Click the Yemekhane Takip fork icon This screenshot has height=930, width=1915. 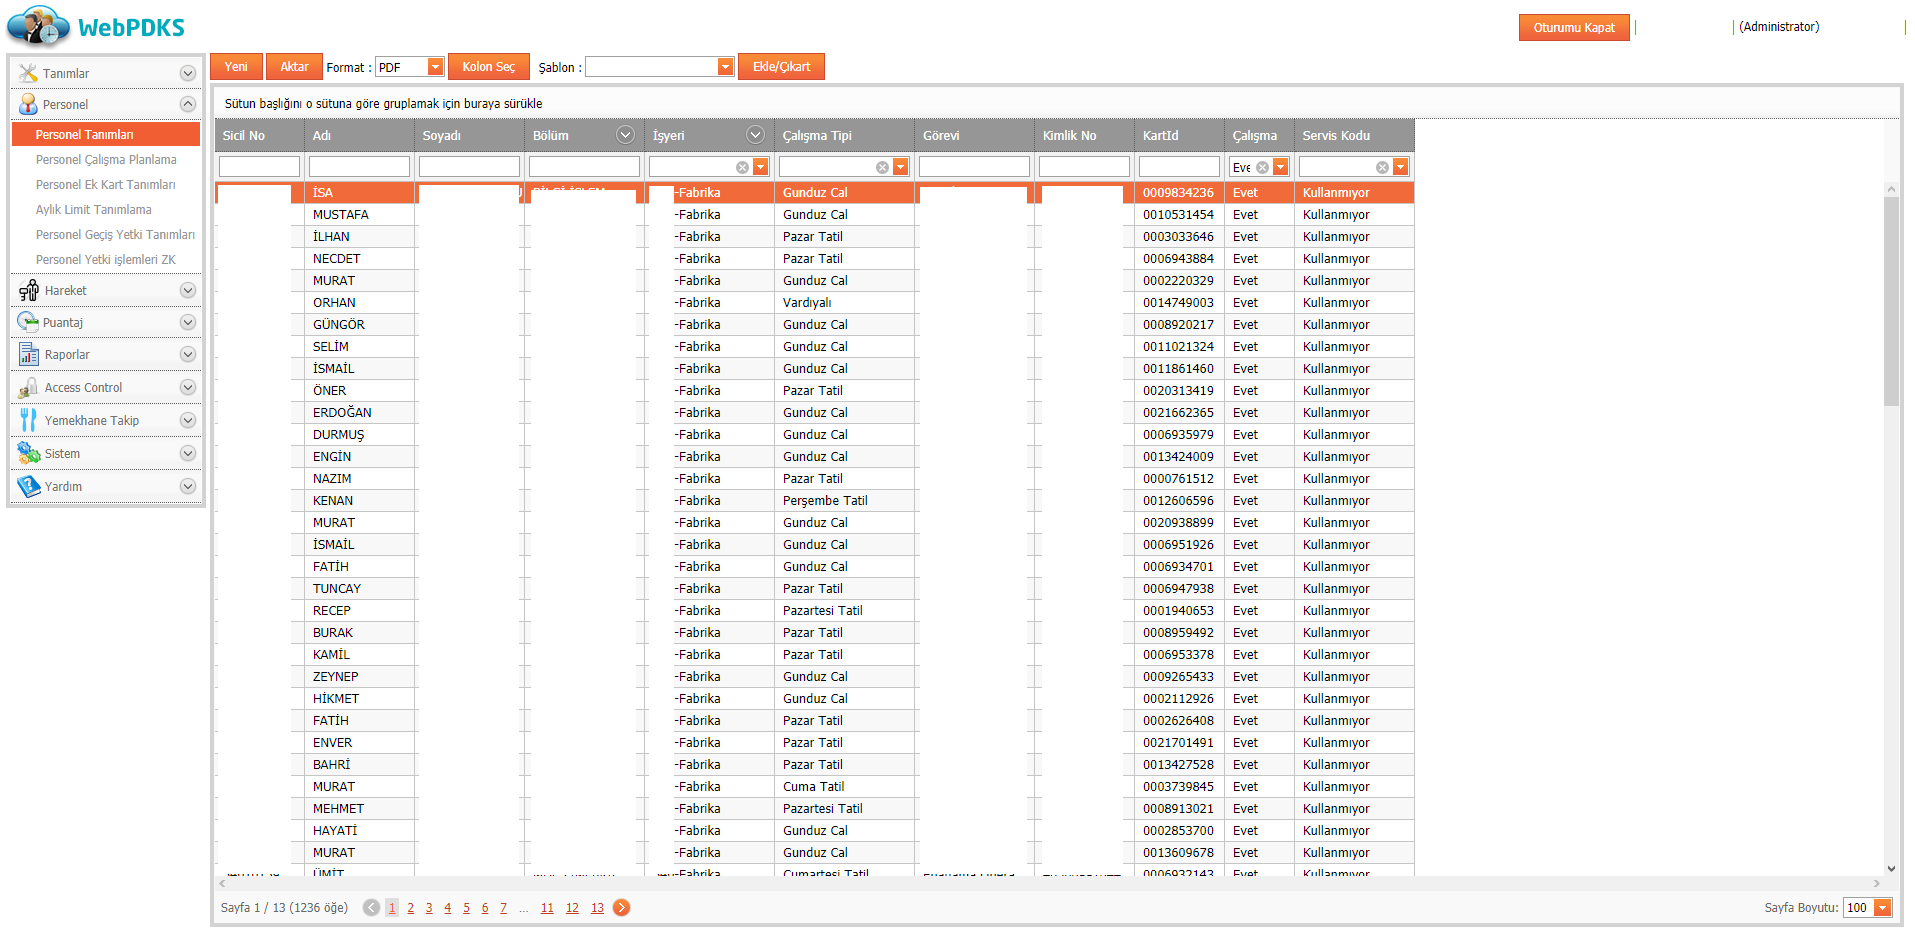[28, 421]
